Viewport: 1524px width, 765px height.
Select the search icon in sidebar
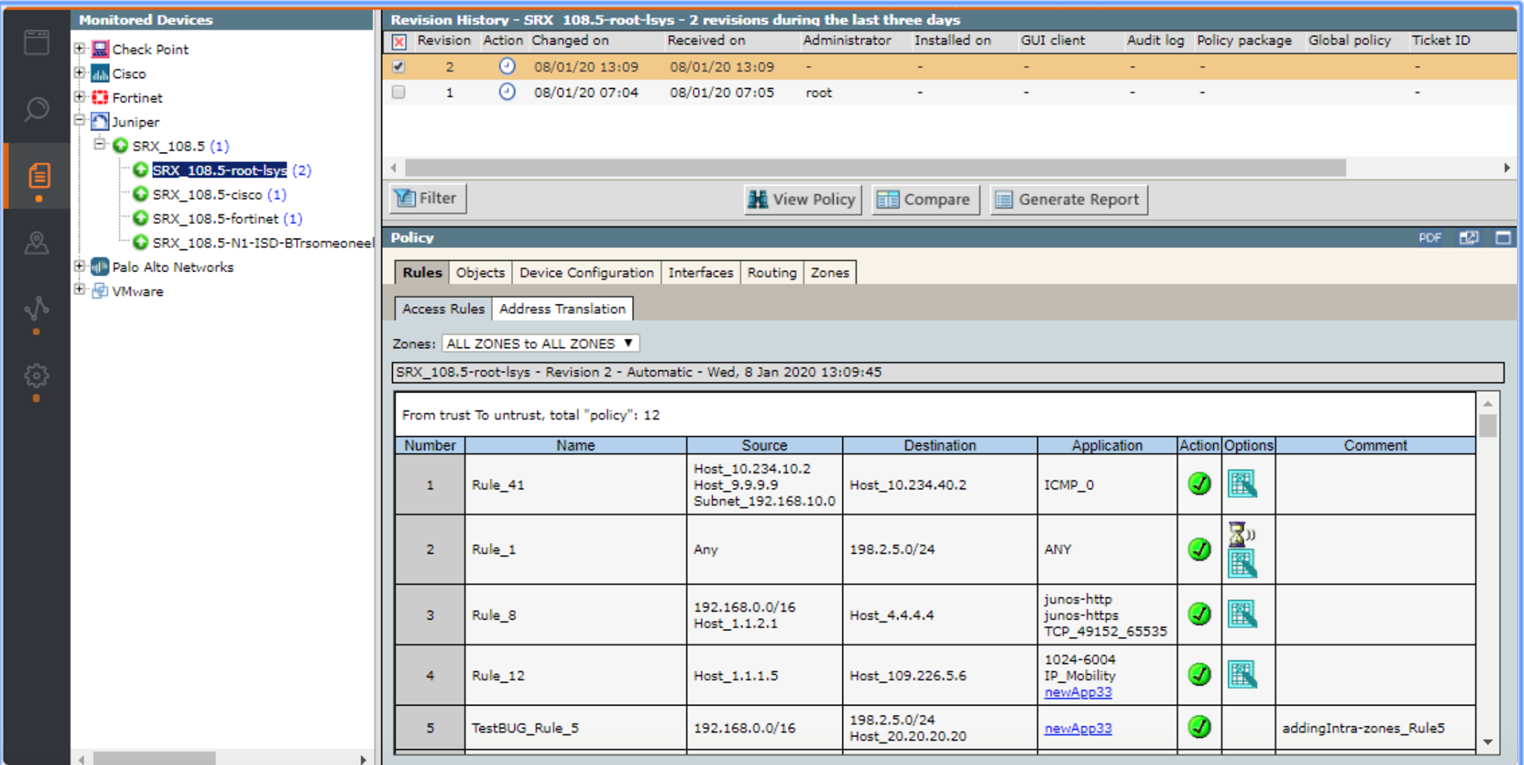point(36,110)
